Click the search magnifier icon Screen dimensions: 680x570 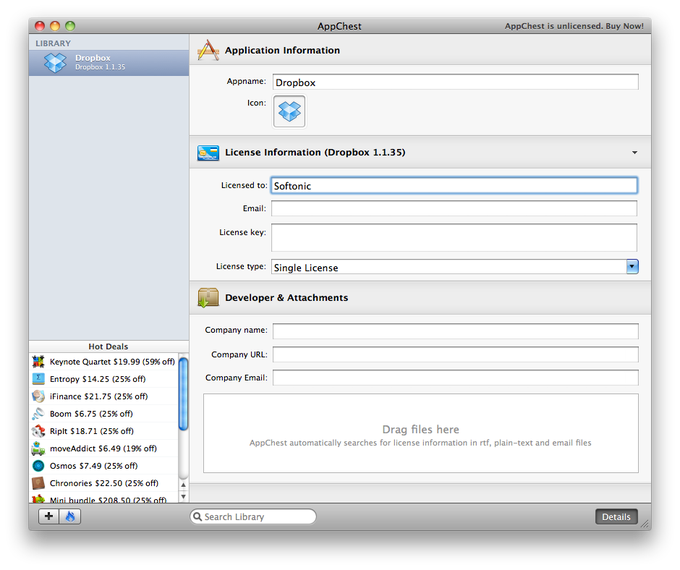point(197,516)
